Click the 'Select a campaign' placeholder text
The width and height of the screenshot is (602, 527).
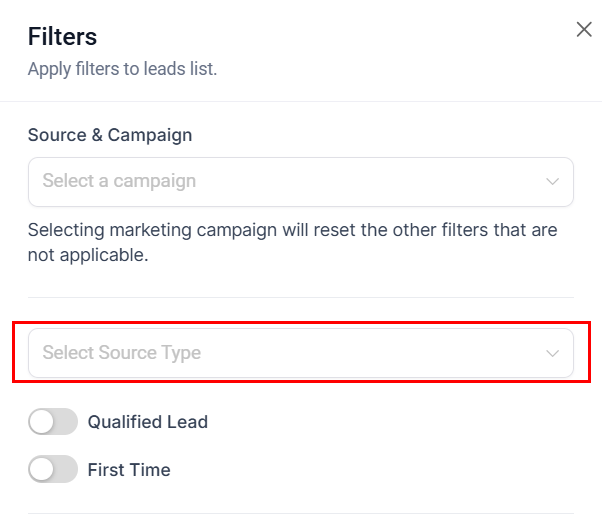[119, 182]
